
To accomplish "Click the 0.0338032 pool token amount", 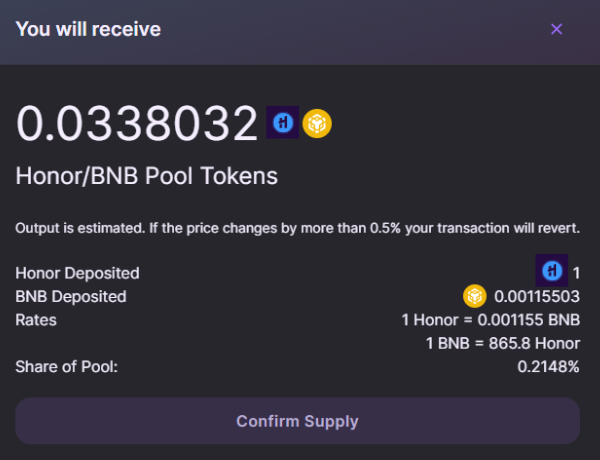I will 137,124.
